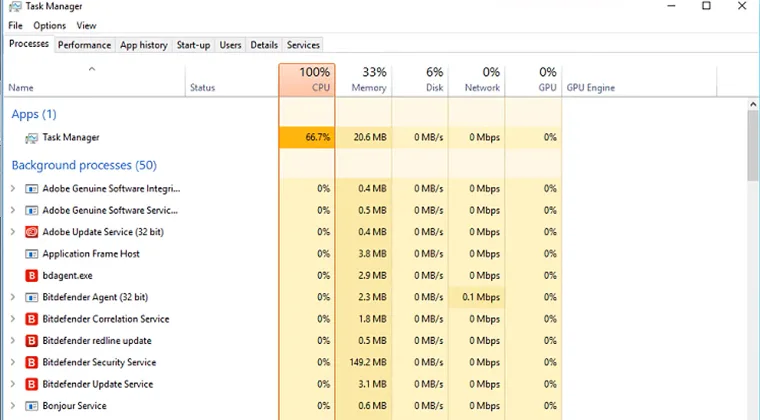Expand Bitdefender redline update entry
Image resolution: width=760 pixels, height=420 pixels.
13,341
